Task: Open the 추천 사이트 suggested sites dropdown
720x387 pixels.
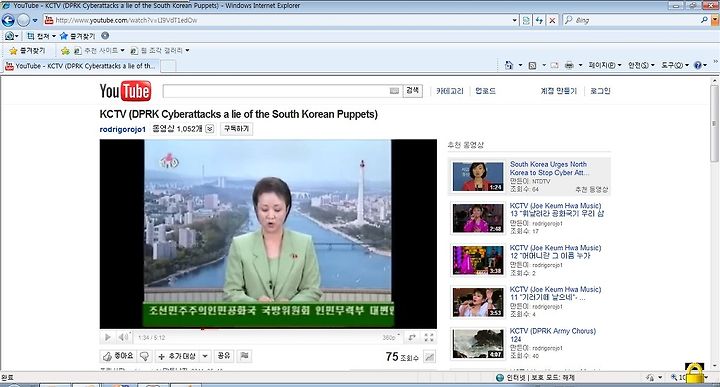Action: (x=99, y=50)
